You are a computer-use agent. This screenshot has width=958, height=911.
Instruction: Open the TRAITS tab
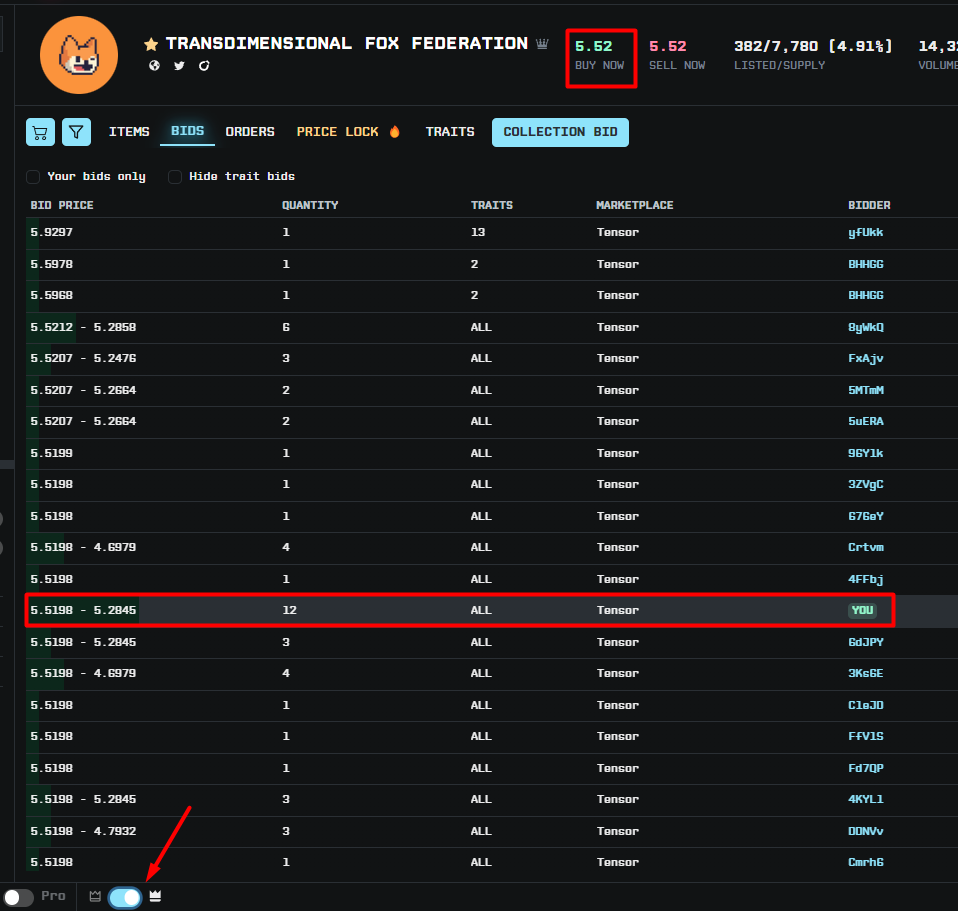(450, 132)
